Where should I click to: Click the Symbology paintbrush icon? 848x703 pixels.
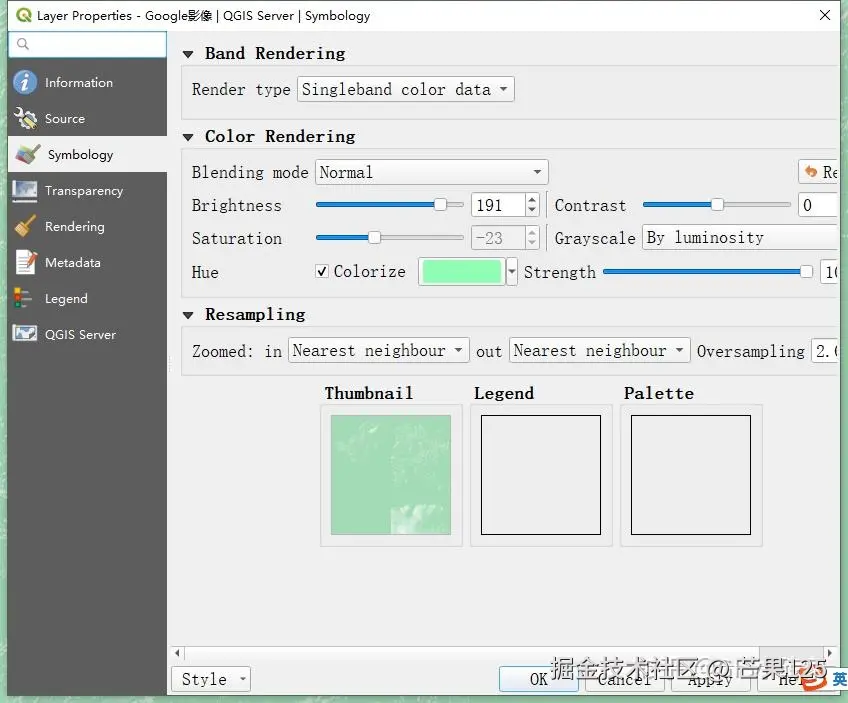[x=28, y=155]
